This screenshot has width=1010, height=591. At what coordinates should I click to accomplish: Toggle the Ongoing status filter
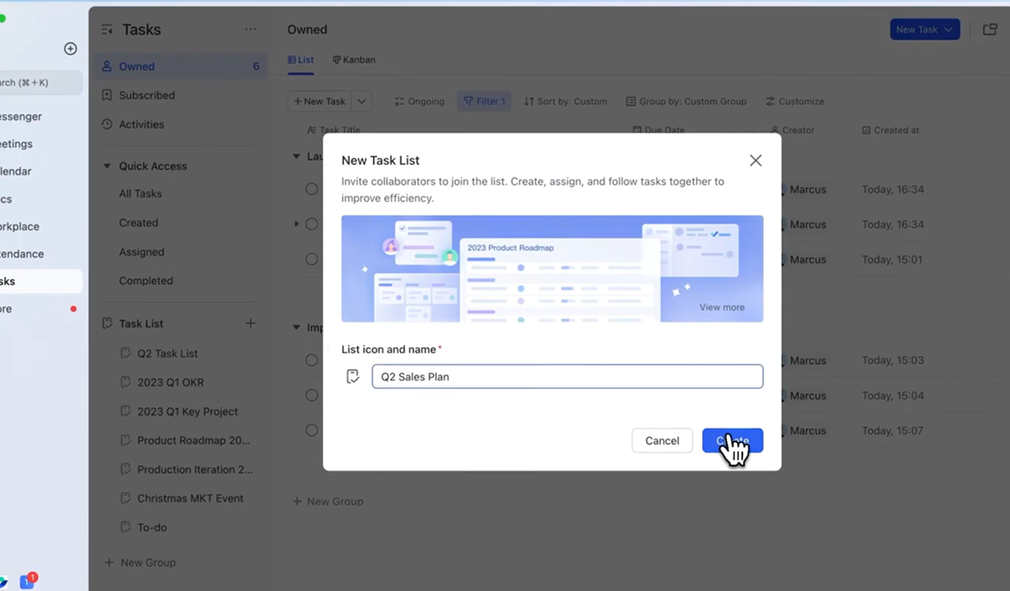(x=419, y=101)
